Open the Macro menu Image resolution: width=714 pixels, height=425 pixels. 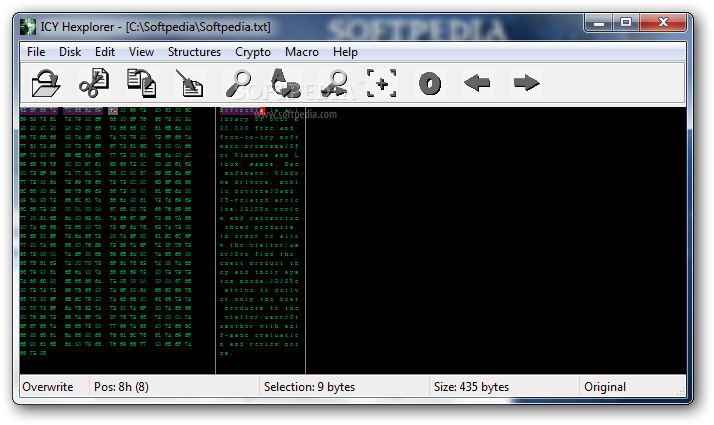(302, 52)
